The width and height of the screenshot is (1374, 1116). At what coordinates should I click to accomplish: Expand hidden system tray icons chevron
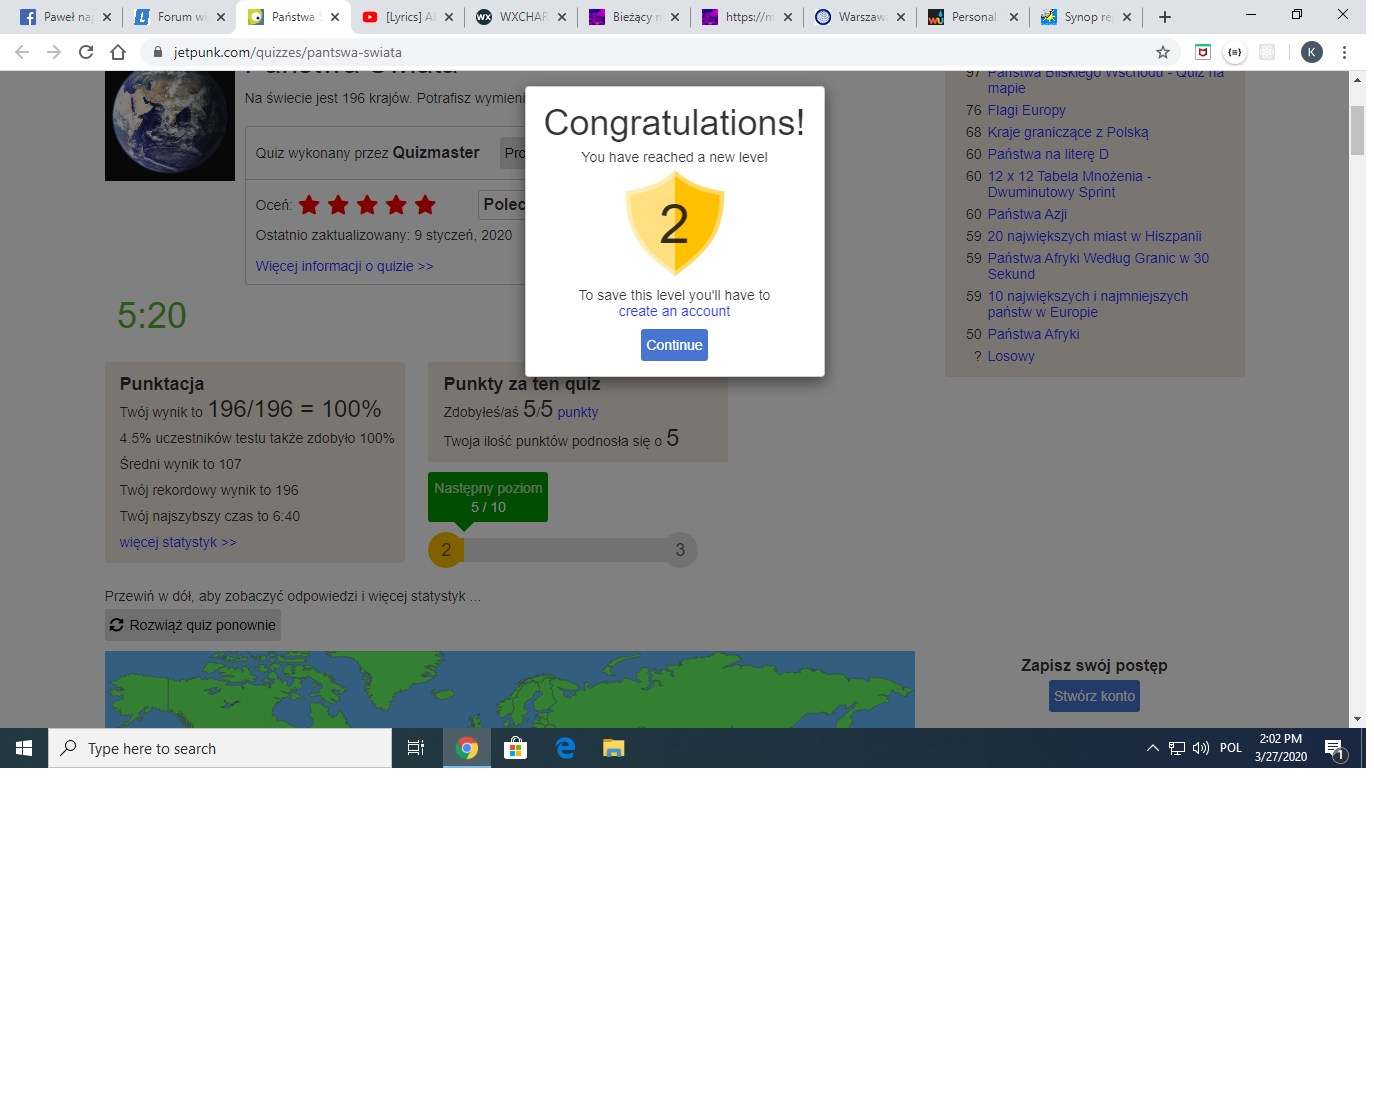1152,748
